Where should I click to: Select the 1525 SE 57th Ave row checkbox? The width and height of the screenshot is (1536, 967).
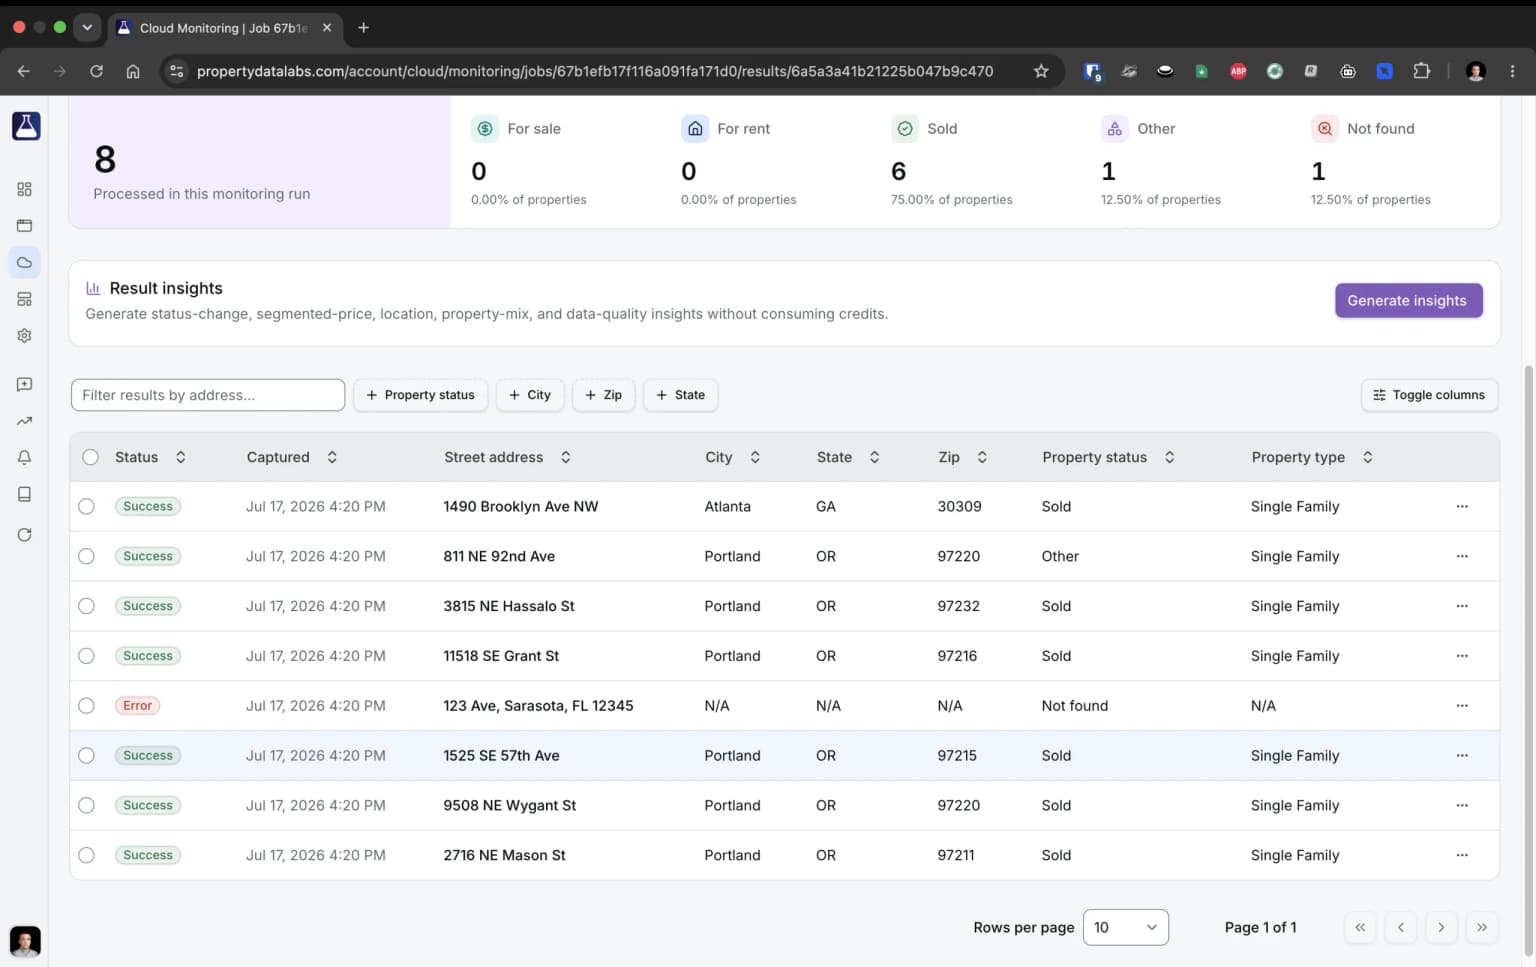click(87, 755)
